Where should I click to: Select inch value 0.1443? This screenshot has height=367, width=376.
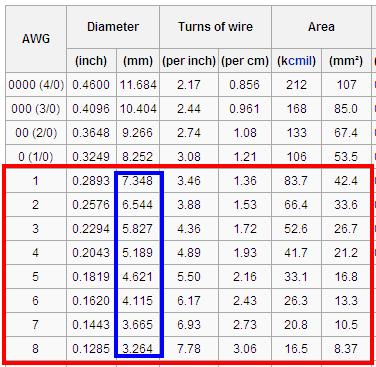(x=91, y=325)
